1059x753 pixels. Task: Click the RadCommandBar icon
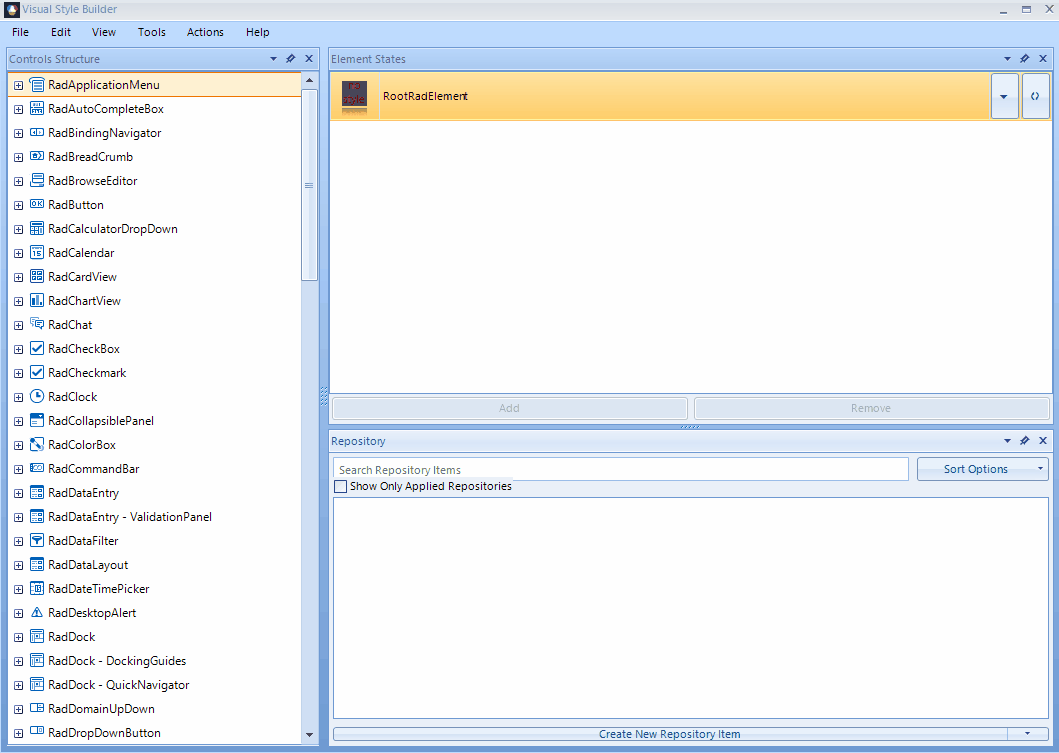point(37,468)
